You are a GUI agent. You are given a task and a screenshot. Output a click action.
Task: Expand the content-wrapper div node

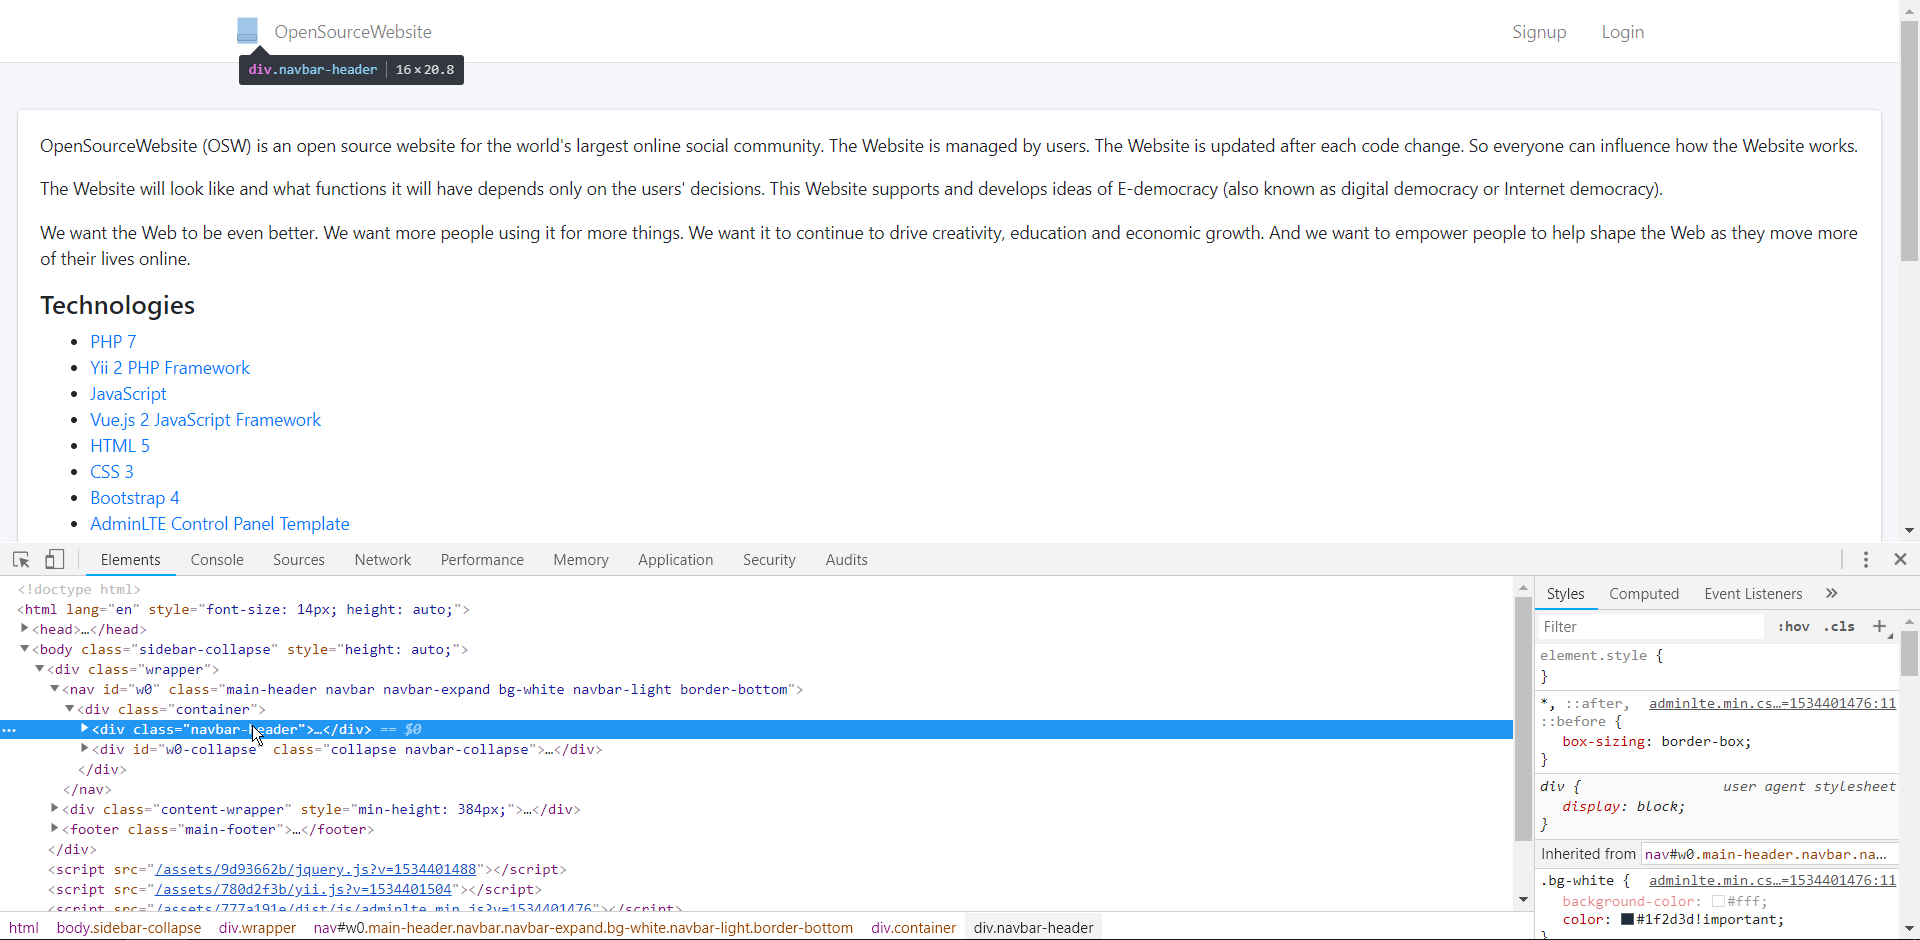pos(55,809)
